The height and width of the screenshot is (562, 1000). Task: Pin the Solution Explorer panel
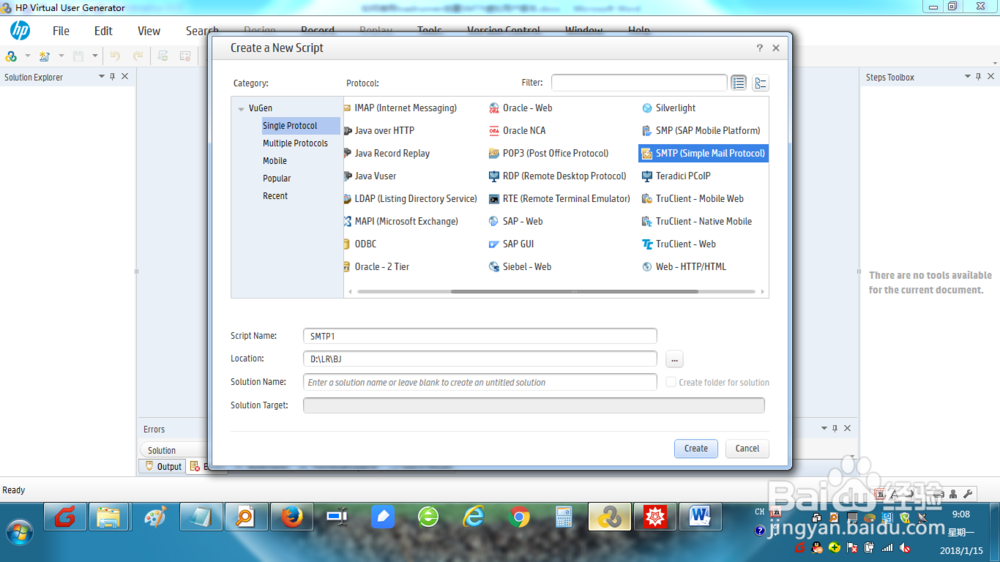click(x=113, y=77)
